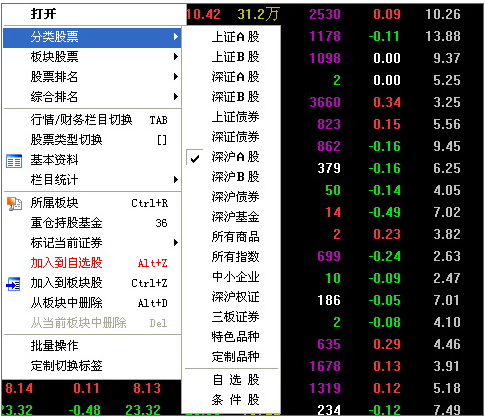Open 基本资料 menu entry
Image resolution: width=485 pixels, height=420 pixels.
pos(92,160)
